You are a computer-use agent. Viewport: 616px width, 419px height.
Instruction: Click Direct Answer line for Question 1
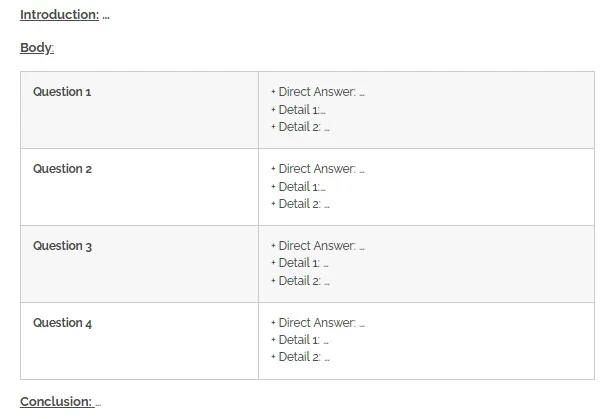click(x=317, y=92)
